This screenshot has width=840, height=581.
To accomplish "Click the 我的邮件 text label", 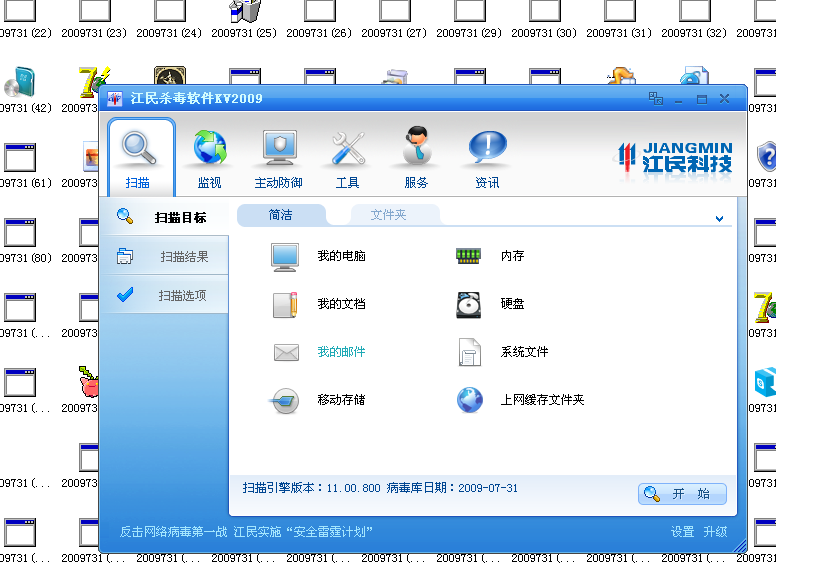I will [341, 352].
